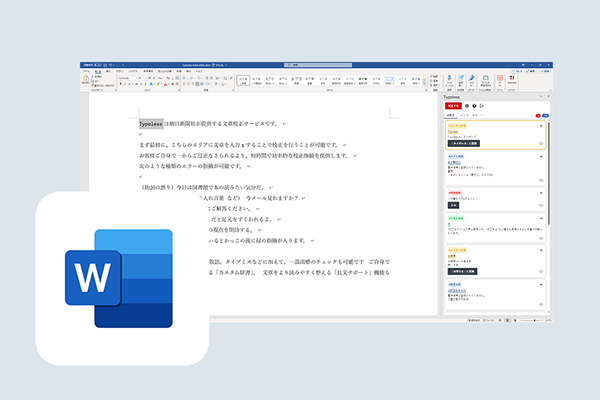Click the clear formatting icon in Font group

click(168, 78)
